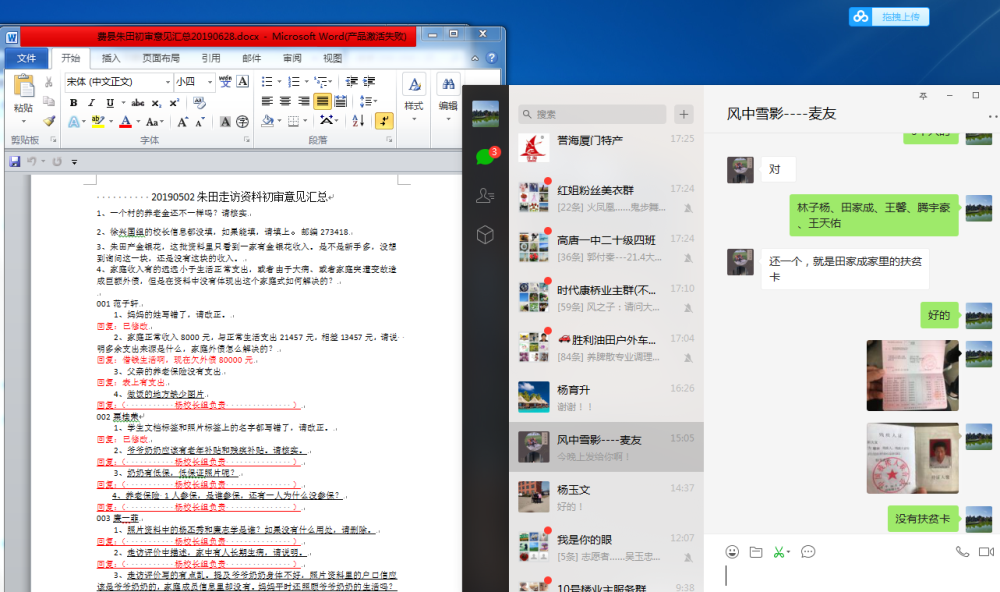Image resolution: width=1000 pixels, height=592 pixels.
Task: Open the 杨育升 conversation
Action: tap(607, 397)
